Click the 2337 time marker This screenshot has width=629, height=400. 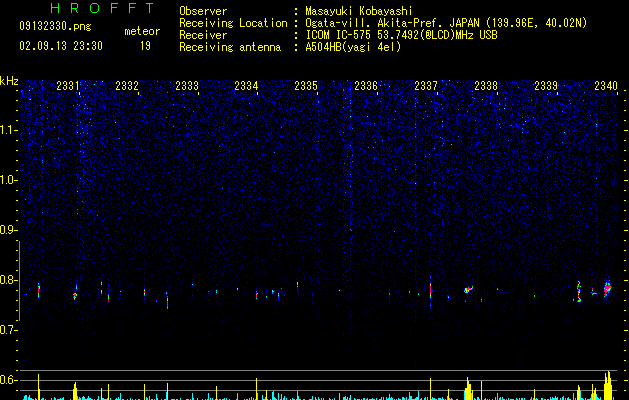pos(426,86)
